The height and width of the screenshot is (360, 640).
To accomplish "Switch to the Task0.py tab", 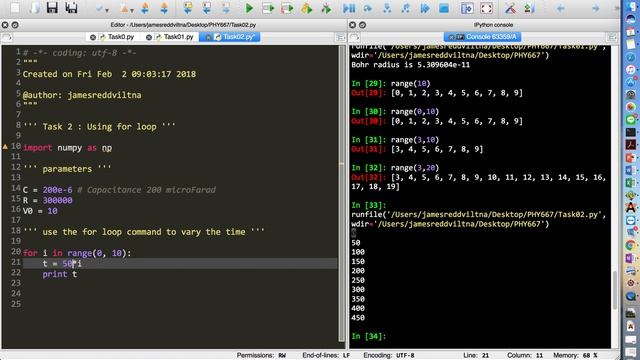I will click(x=121, y=37).
